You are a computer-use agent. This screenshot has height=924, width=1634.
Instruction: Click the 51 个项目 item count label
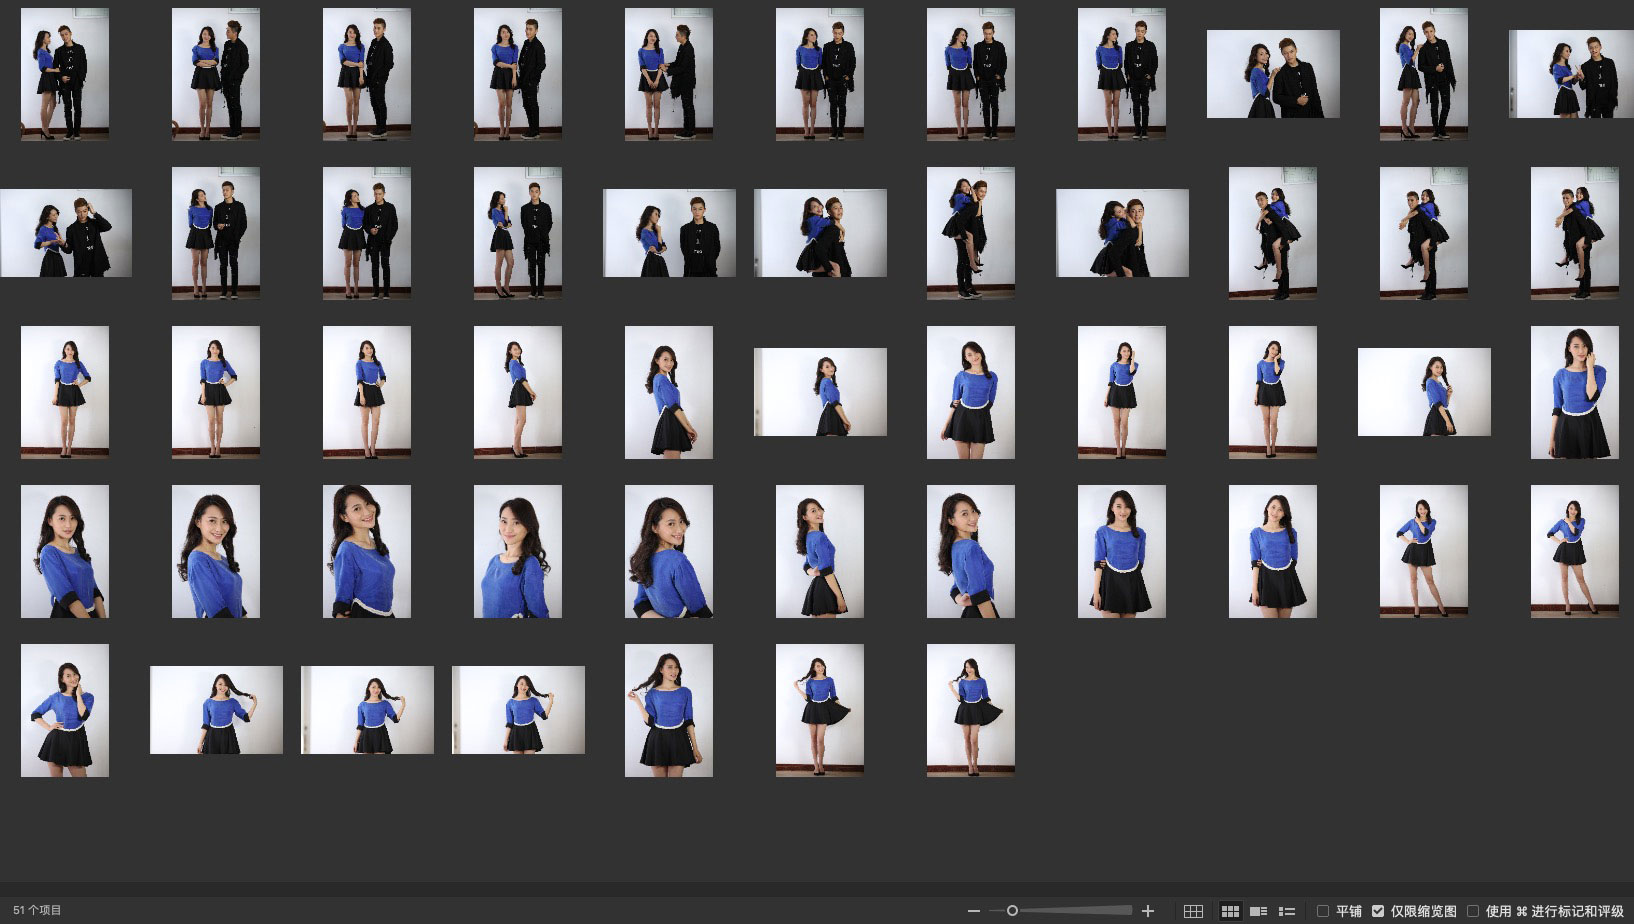[37, 910]
